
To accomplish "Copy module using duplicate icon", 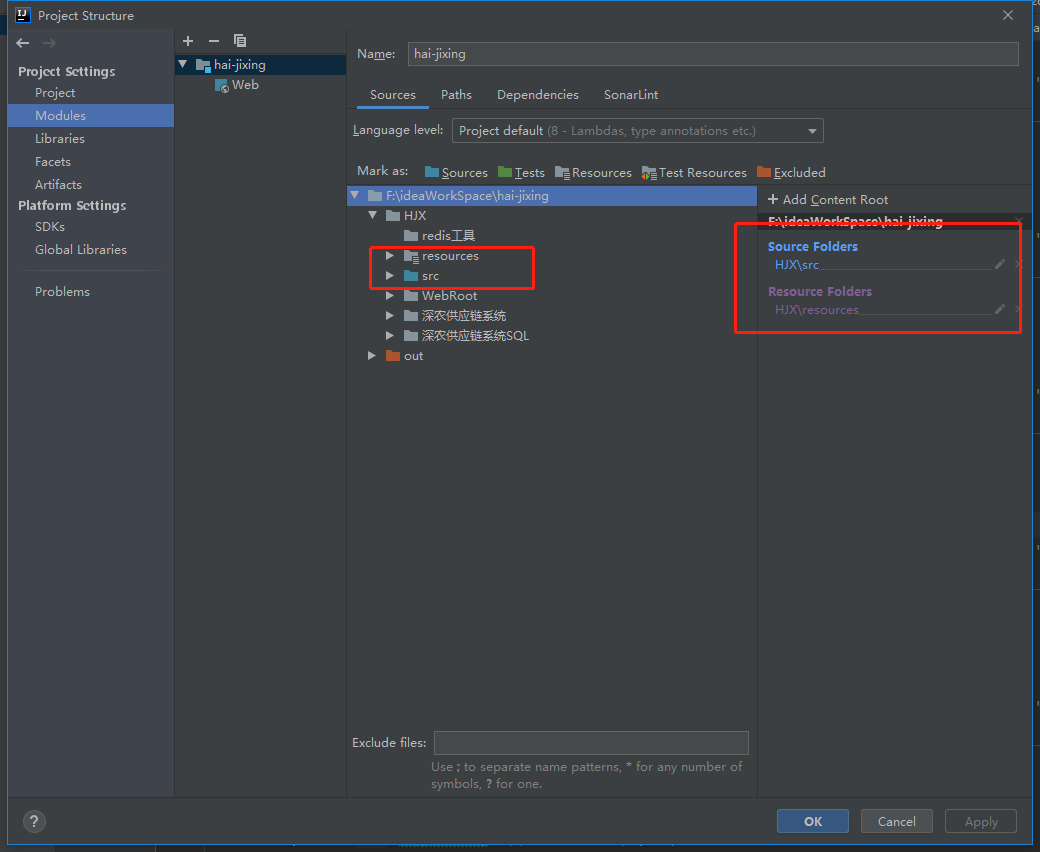I will [240, 41].
